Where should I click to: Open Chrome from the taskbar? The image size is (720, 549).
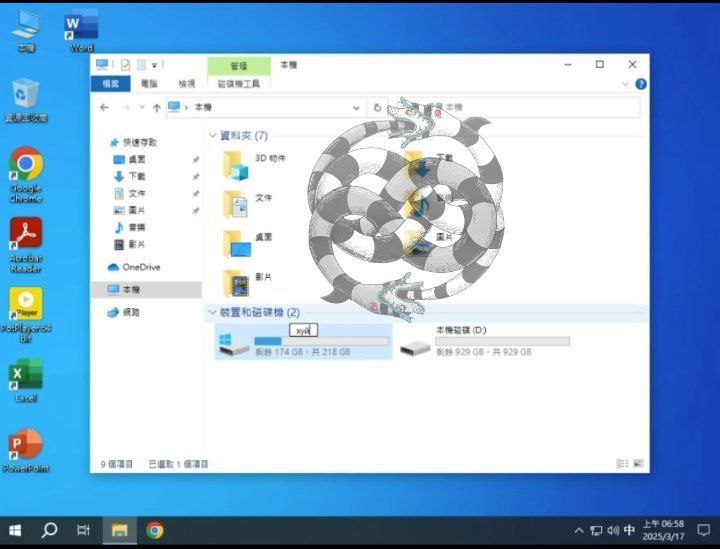pos(155,531)
